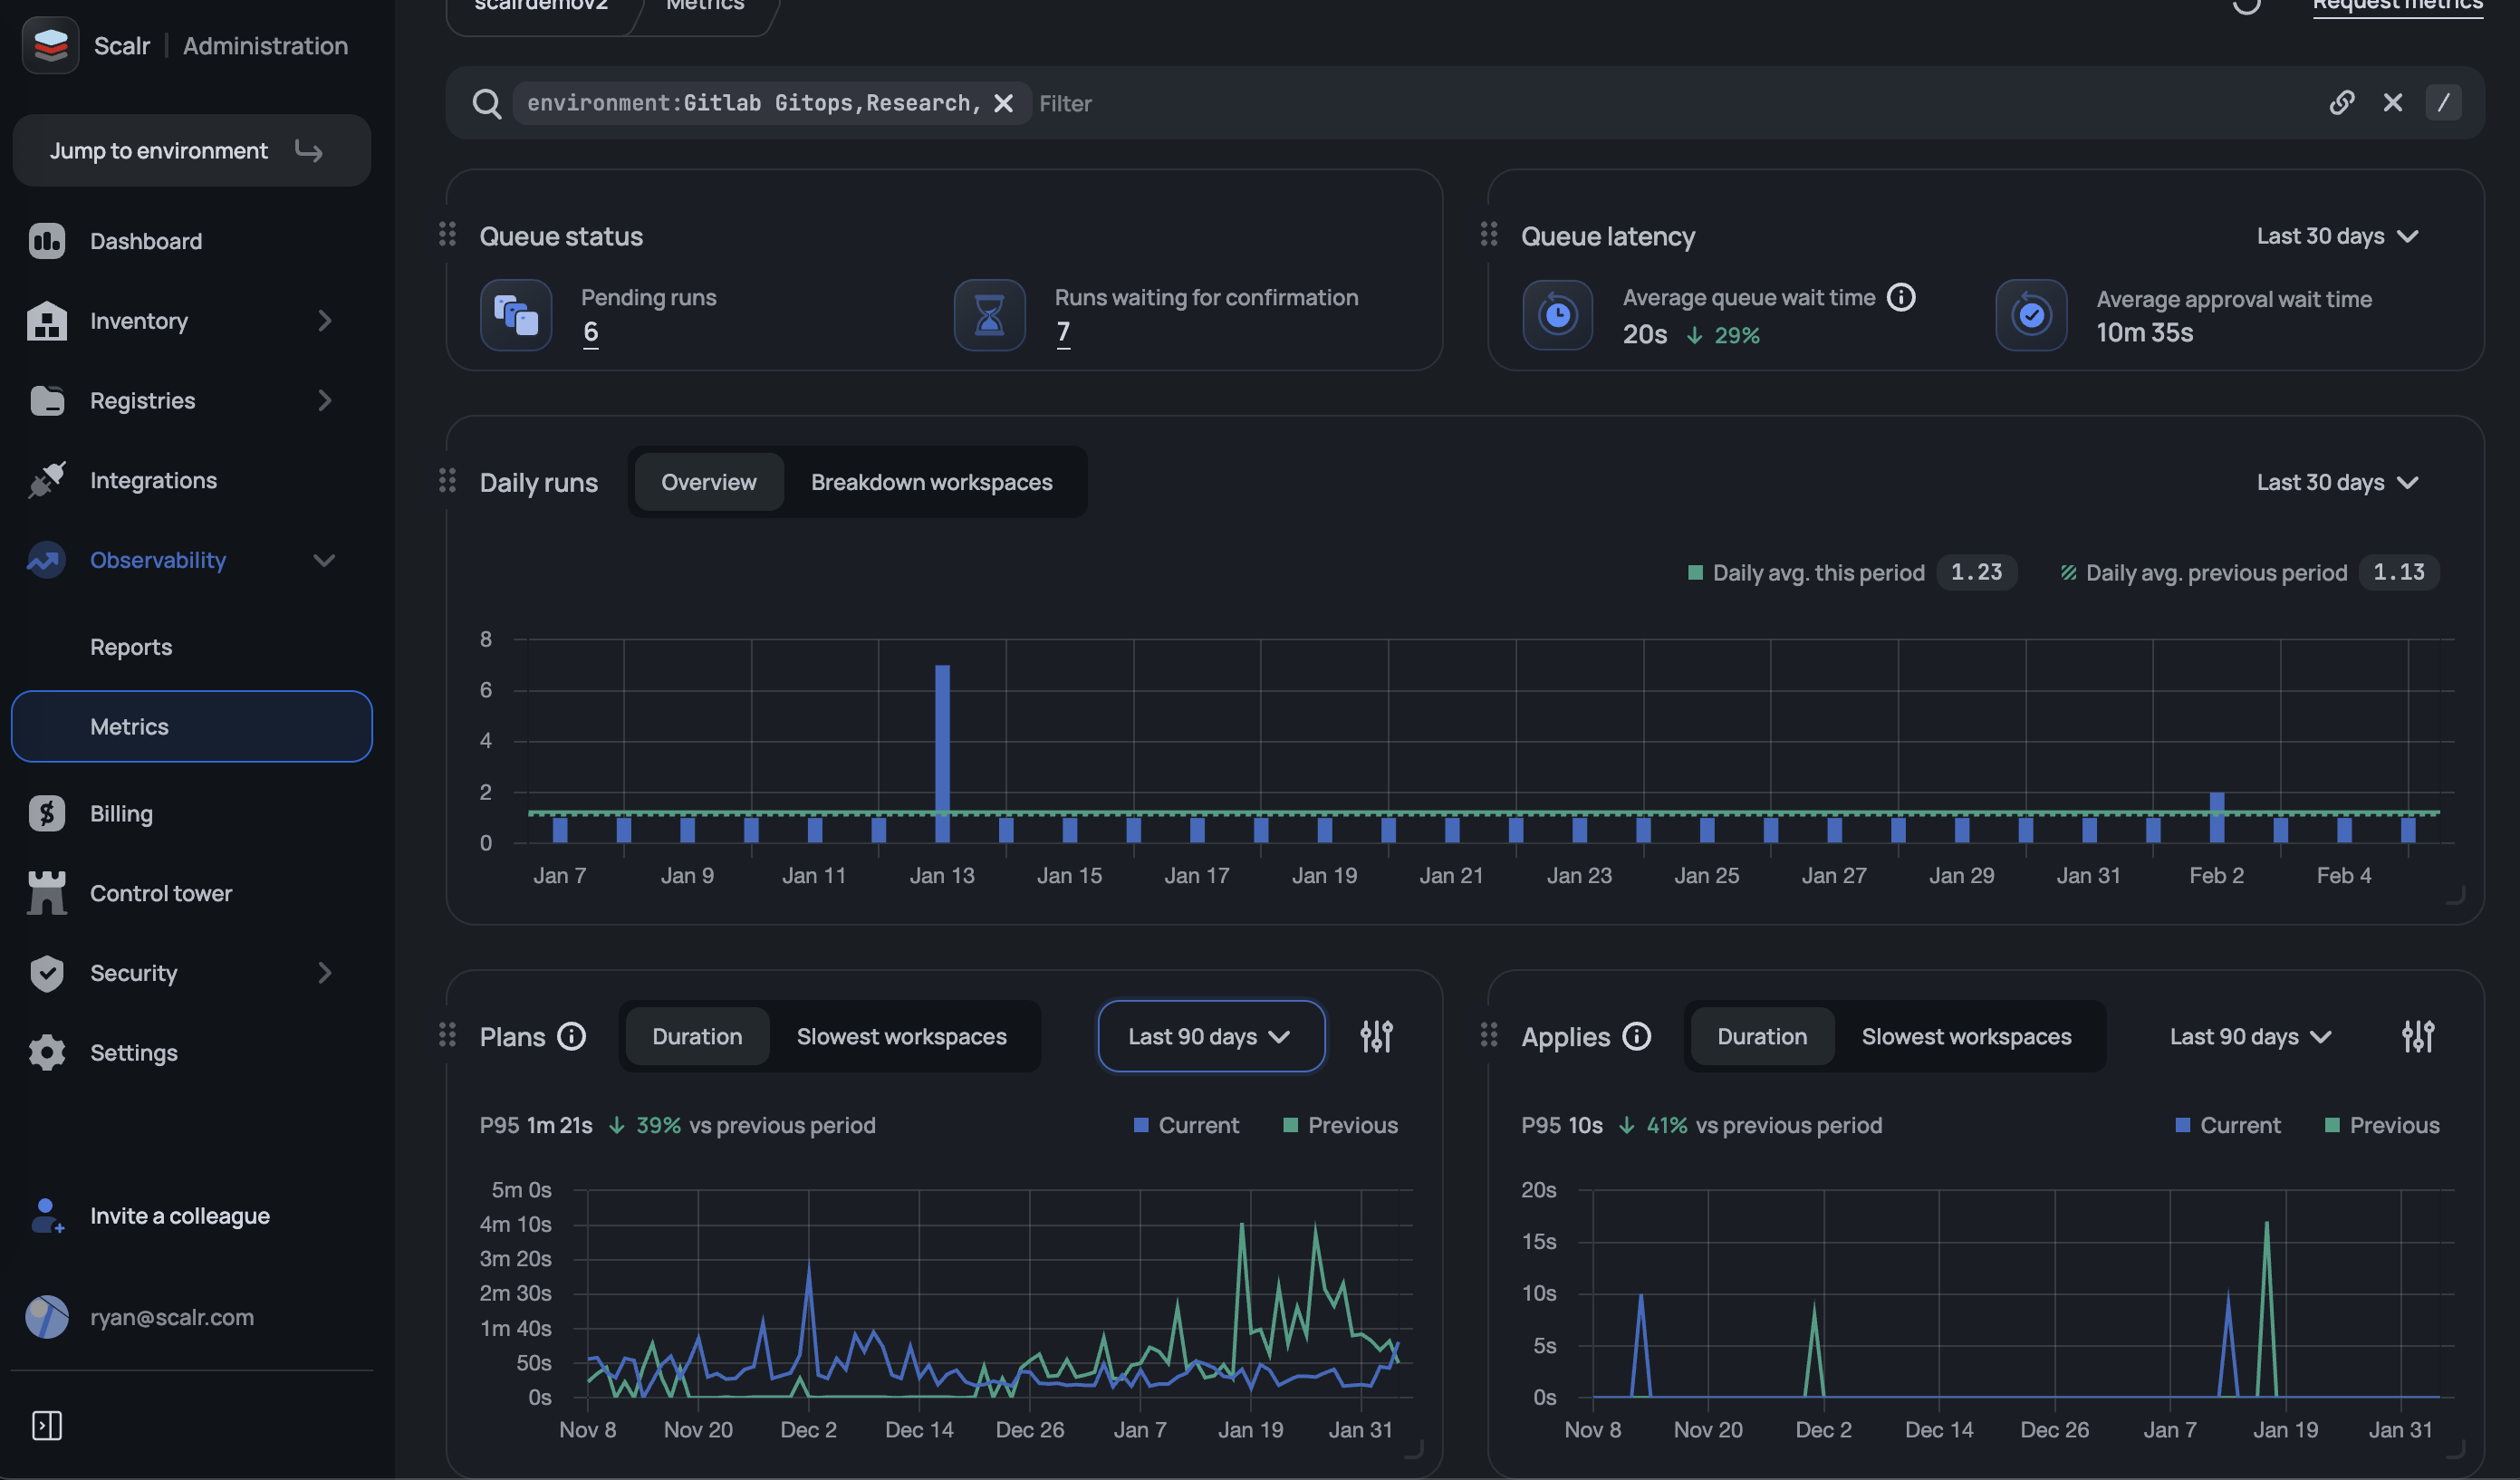This screenshot has width=2520, height=1480.
Task: Click info icon next to Average queue wait time
Action: [x=1900, y=297]
